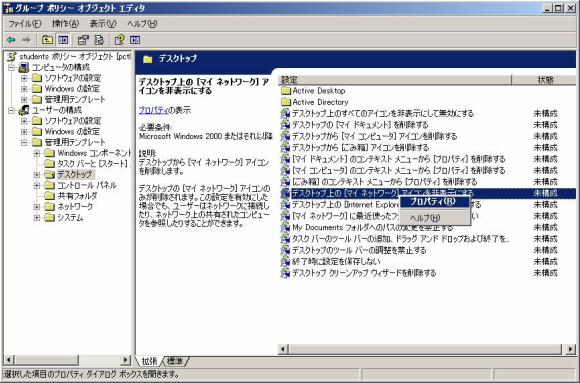Click policy icon for 終了時に設定を保存しない
The height and width of the screenshot is (383, 580).
point(285,262)
